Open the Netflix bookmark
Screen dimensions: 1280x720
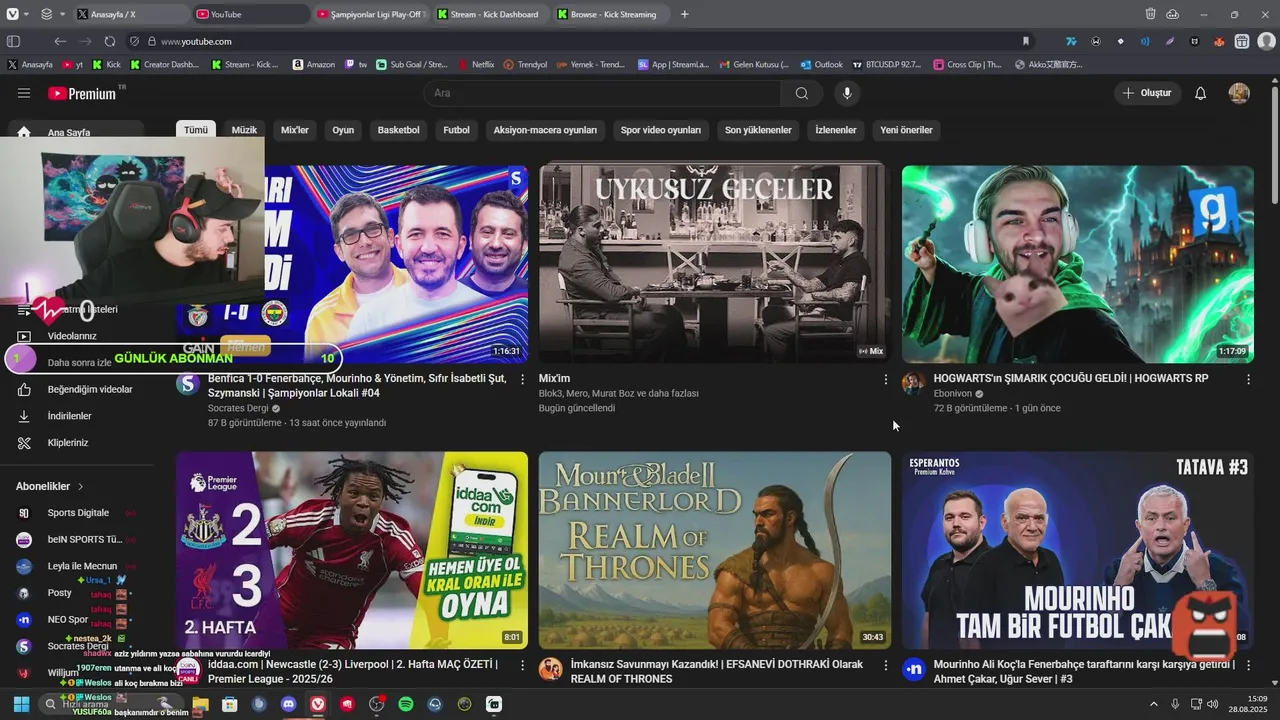(476, 64)
